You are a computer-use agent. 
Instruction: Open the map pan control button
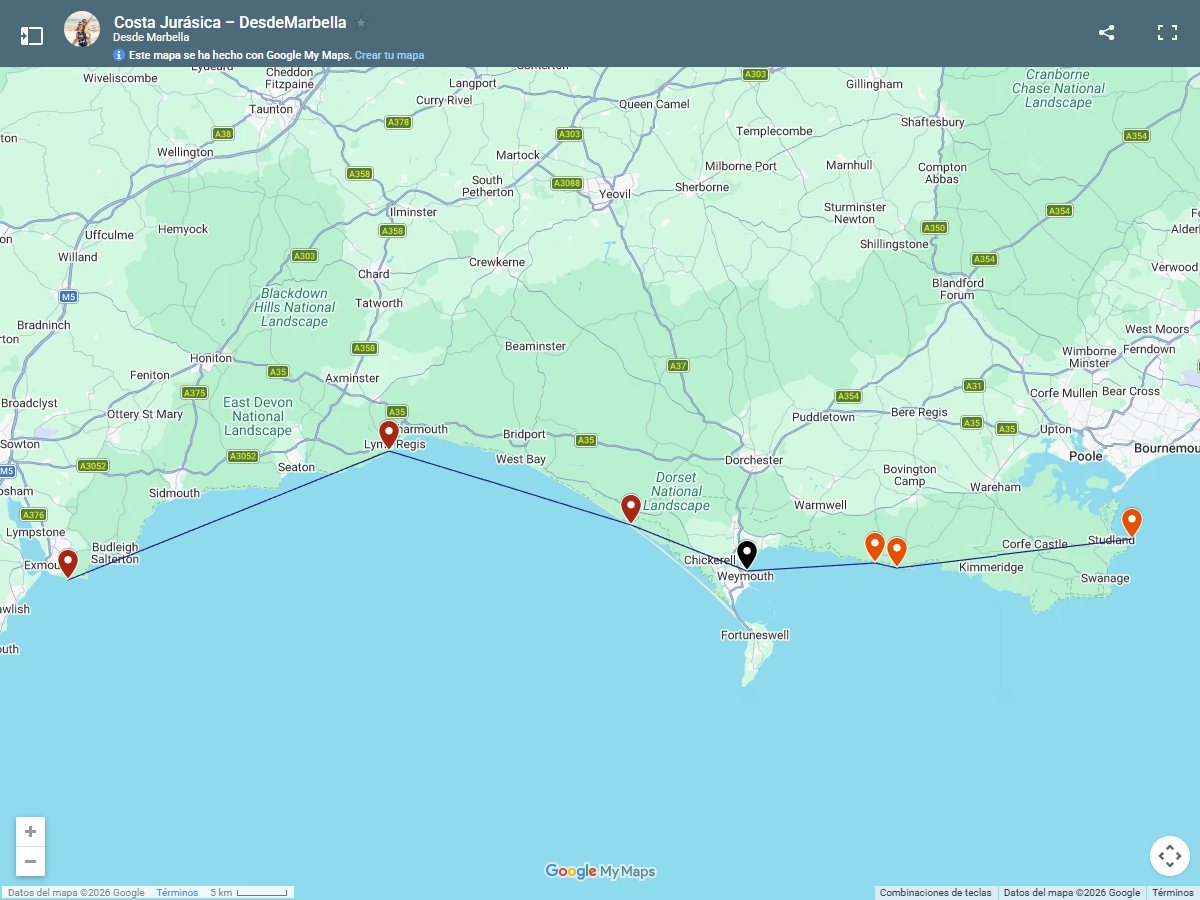(x=1170, y=856)
